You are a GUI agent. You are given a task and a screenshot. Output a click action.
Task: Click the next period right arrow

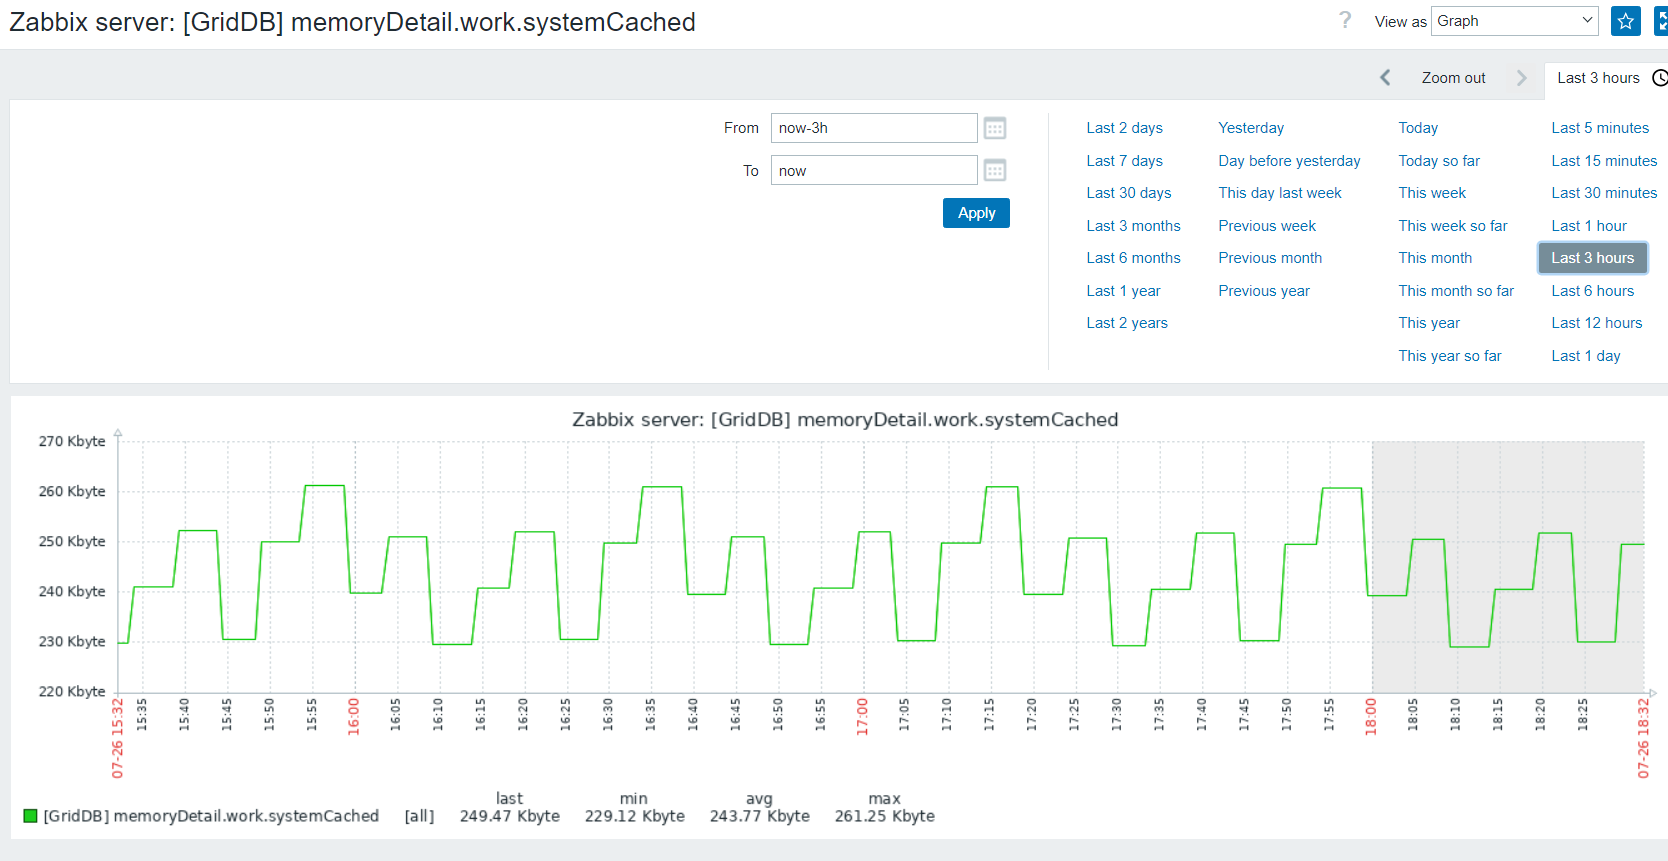point(1521,78)
